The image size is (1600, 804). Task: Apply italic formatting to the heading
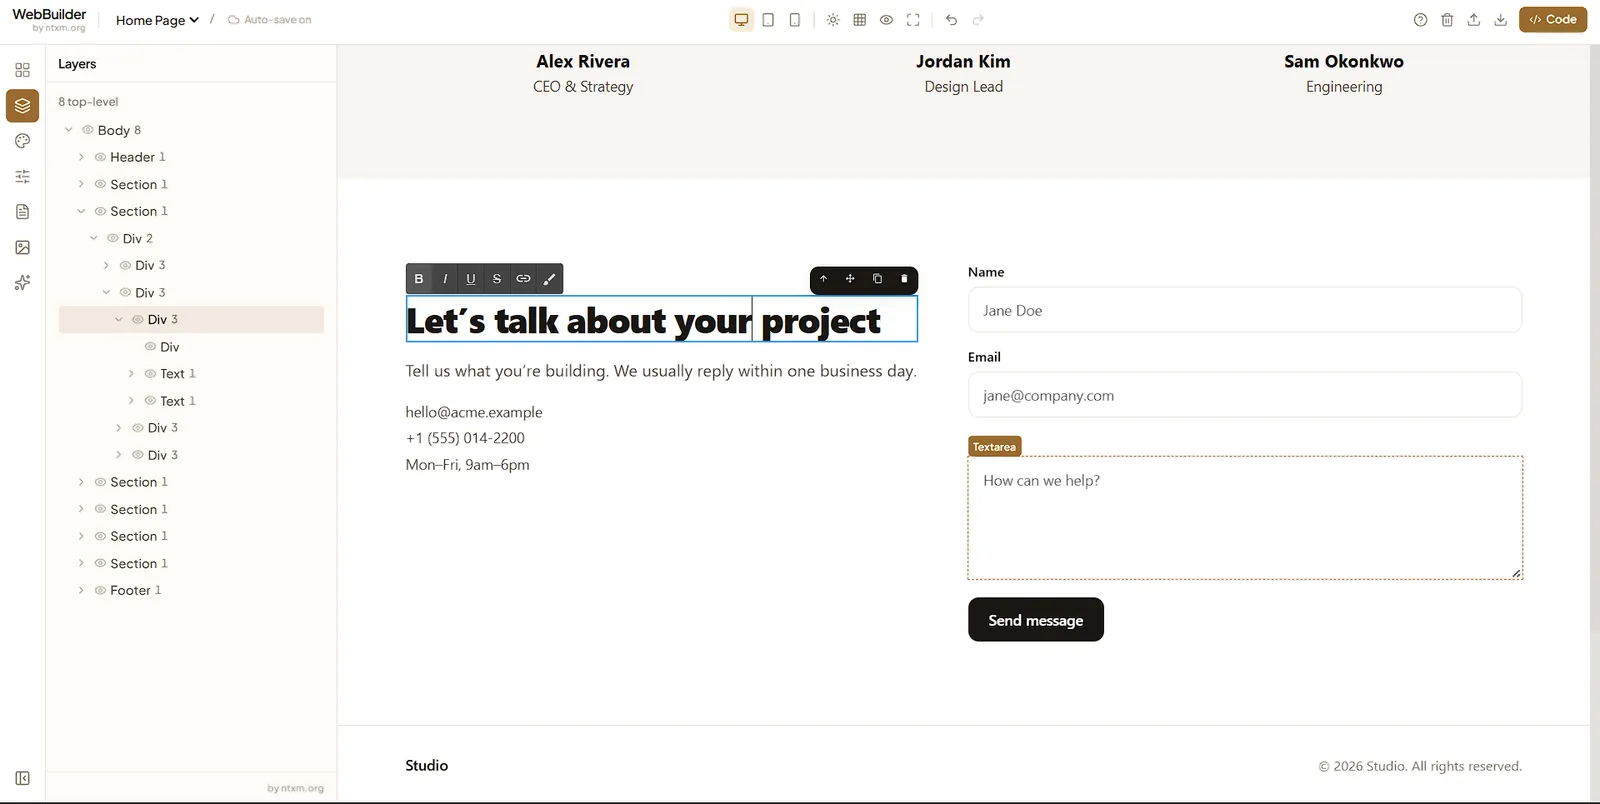(445, 279)
